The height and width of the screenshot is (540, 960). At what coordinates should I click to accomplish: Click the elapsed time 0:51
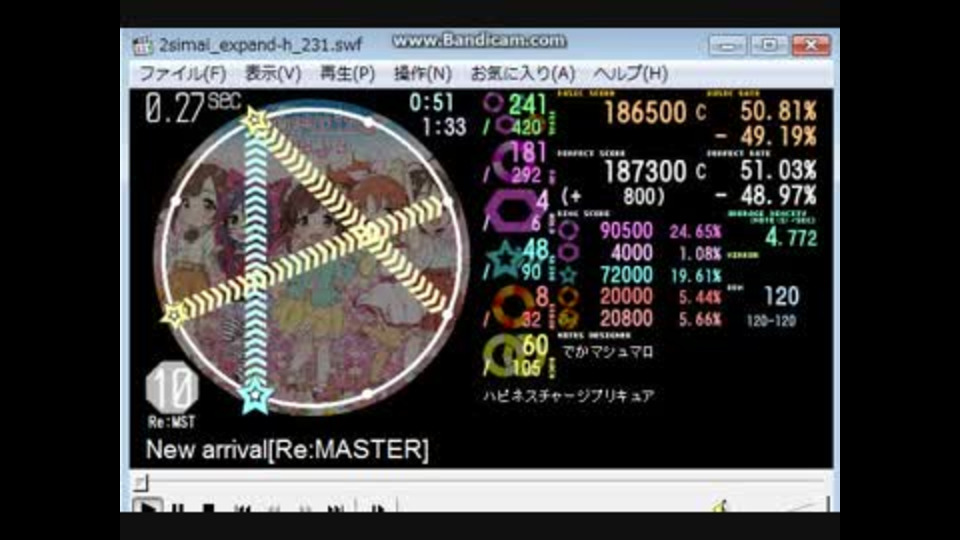(432, 103)
